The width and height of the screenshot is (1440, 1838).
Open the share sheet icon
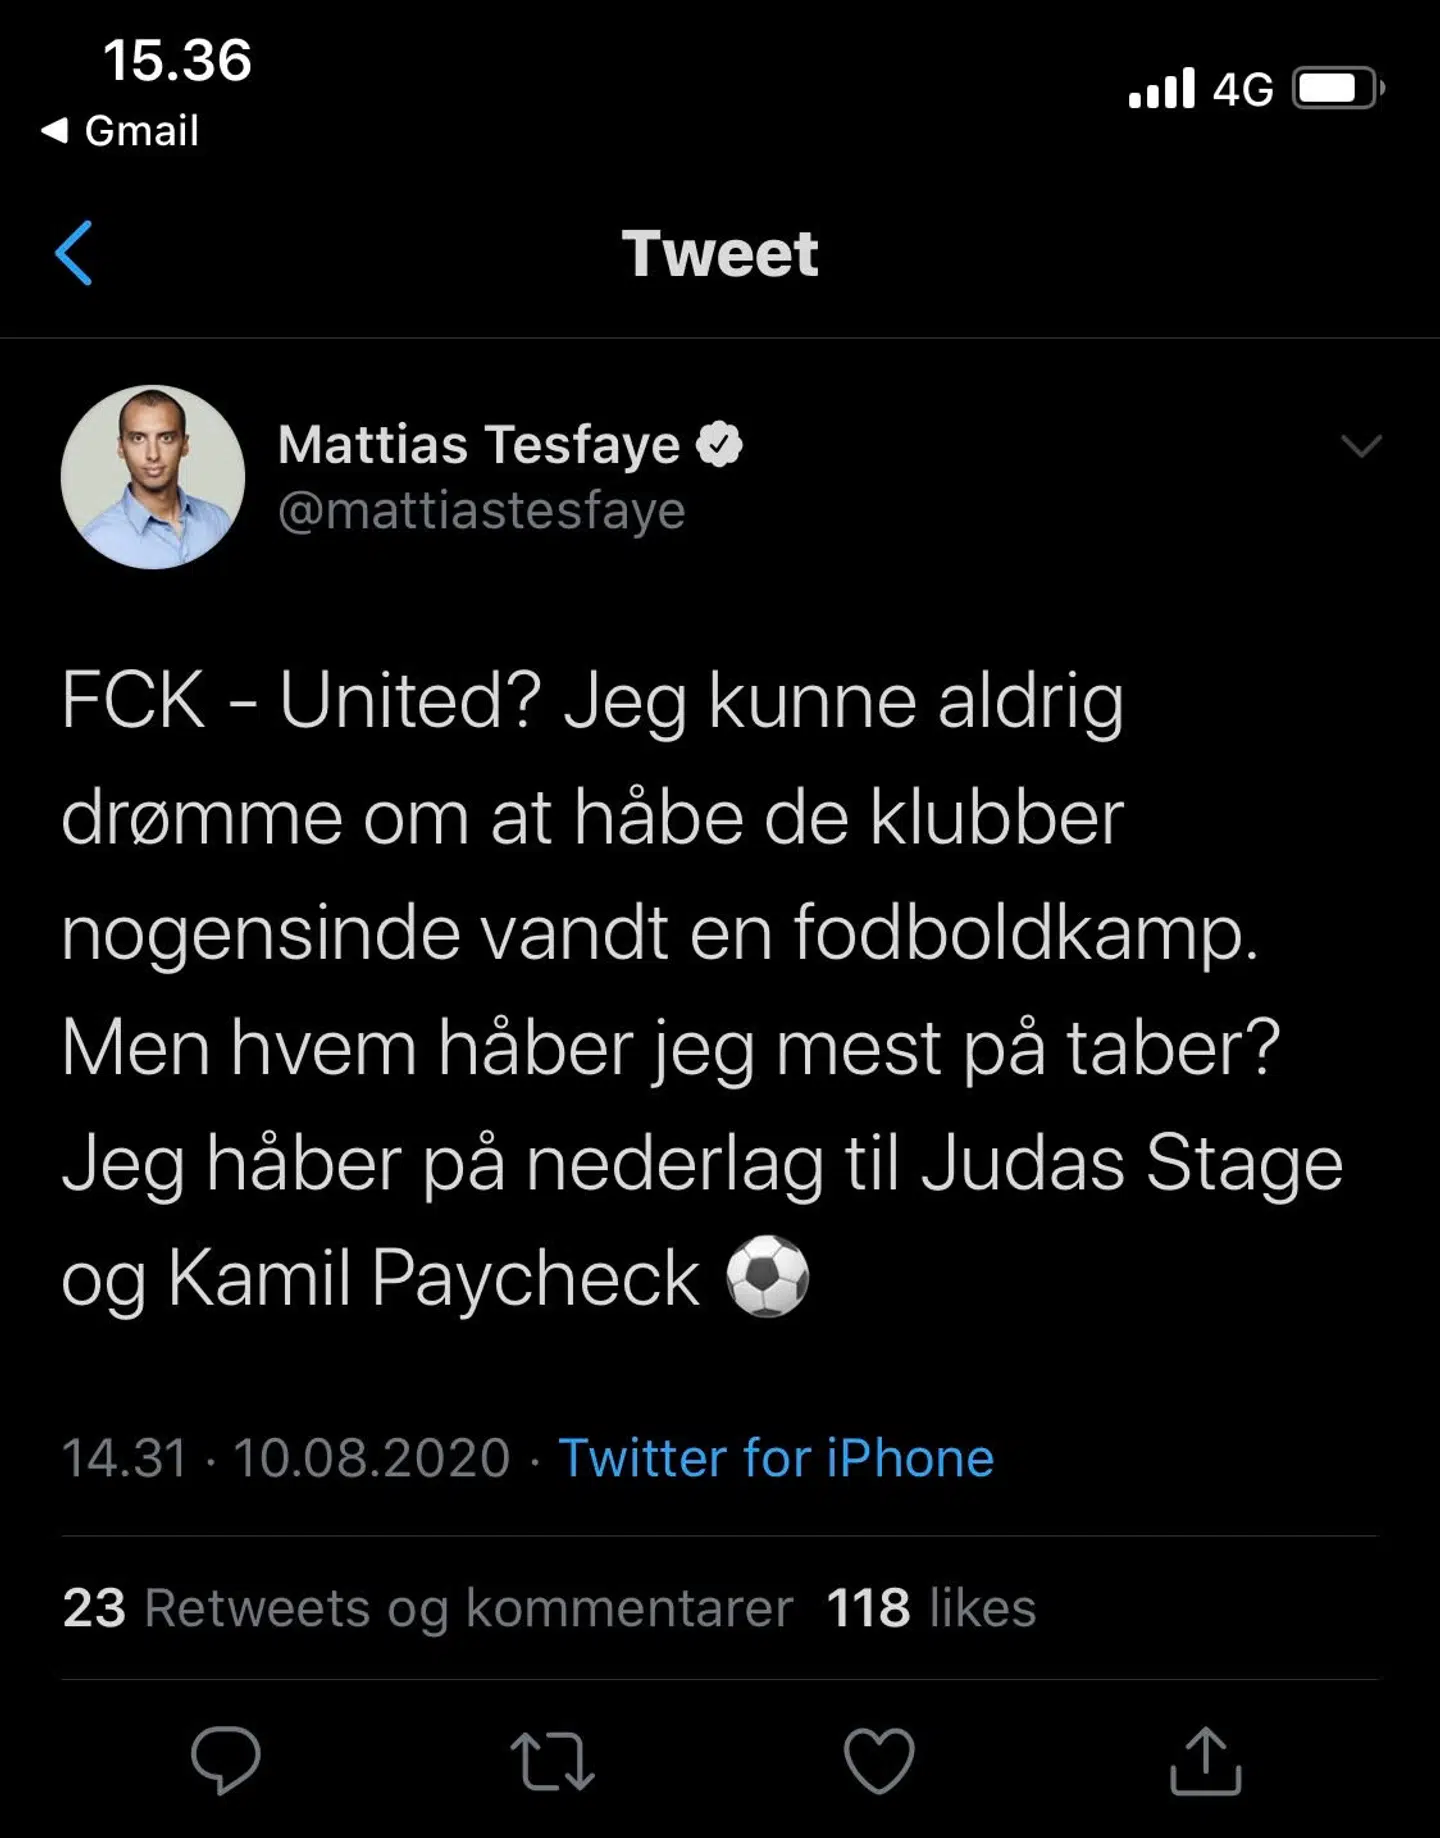[x=1205, y=1761]
